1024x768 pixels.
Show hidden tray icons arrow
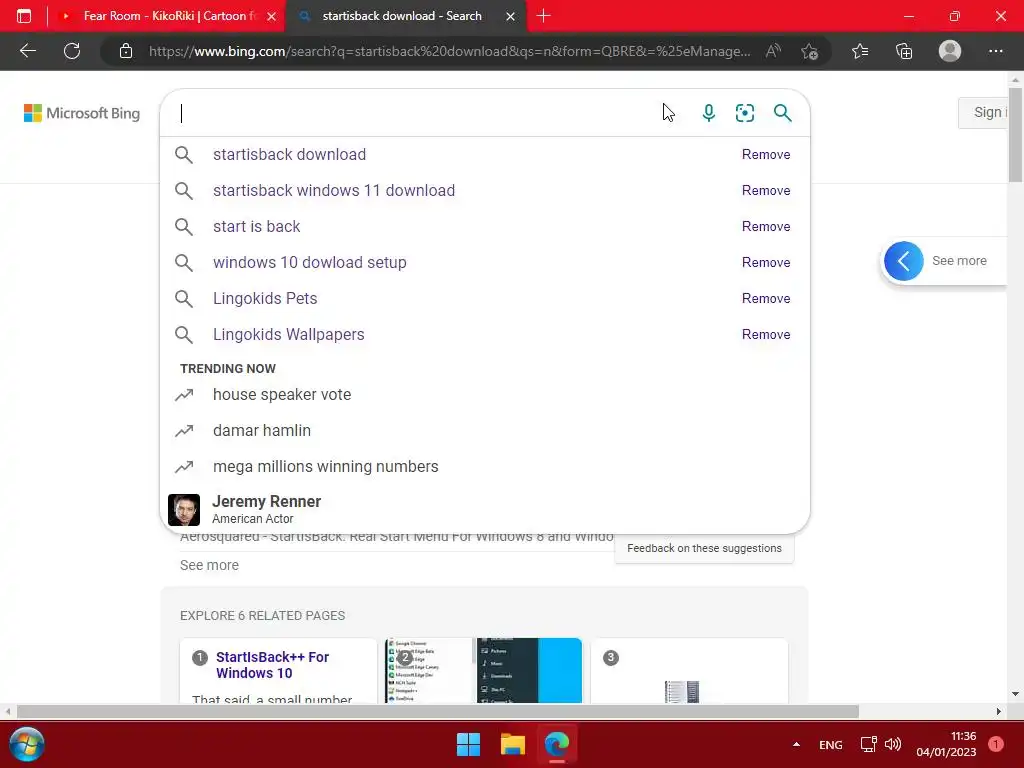pyautogui.click(x=796, y=744)
